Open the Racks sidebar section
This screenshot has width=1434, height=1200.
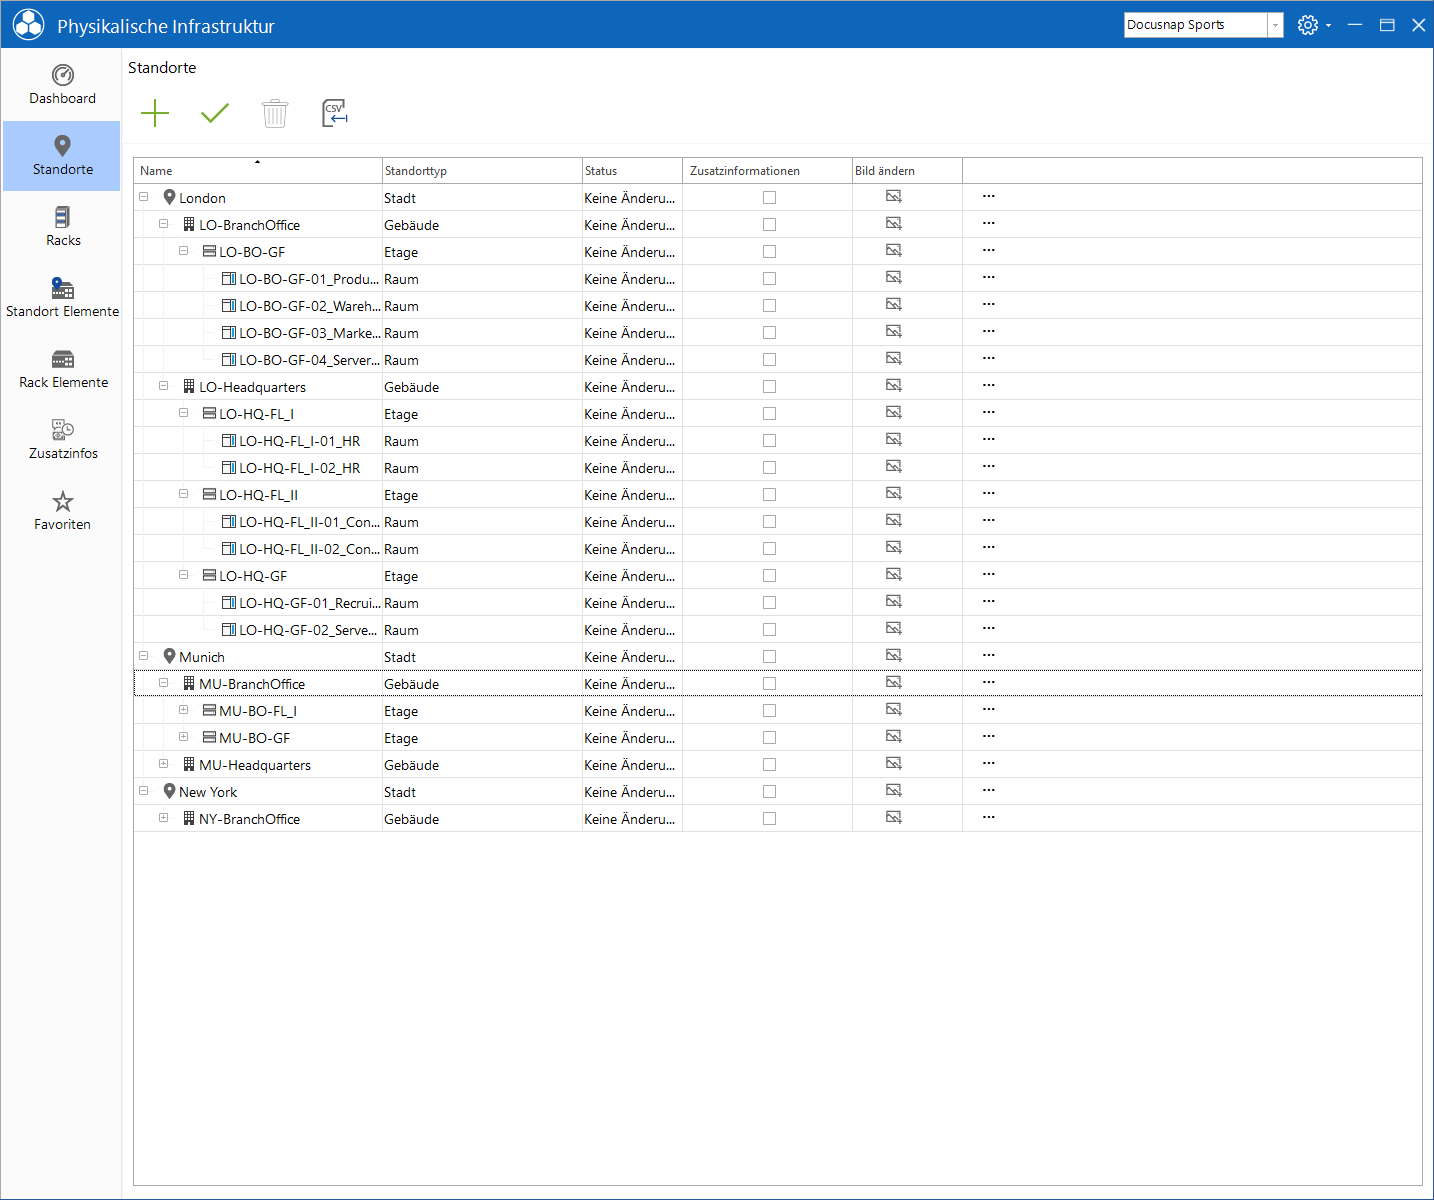62,227
